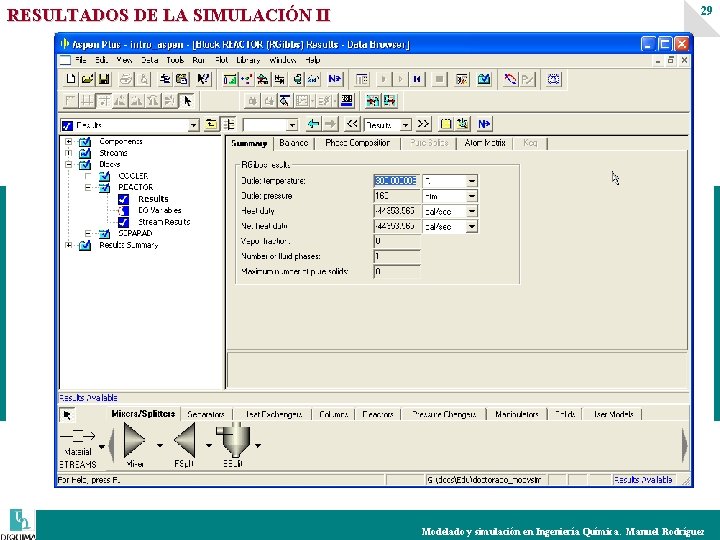Image resolution: width=720 pixels, height=540 pixels.
Task: Switch to the Atom Matrix tab
Action: [484, 143]
